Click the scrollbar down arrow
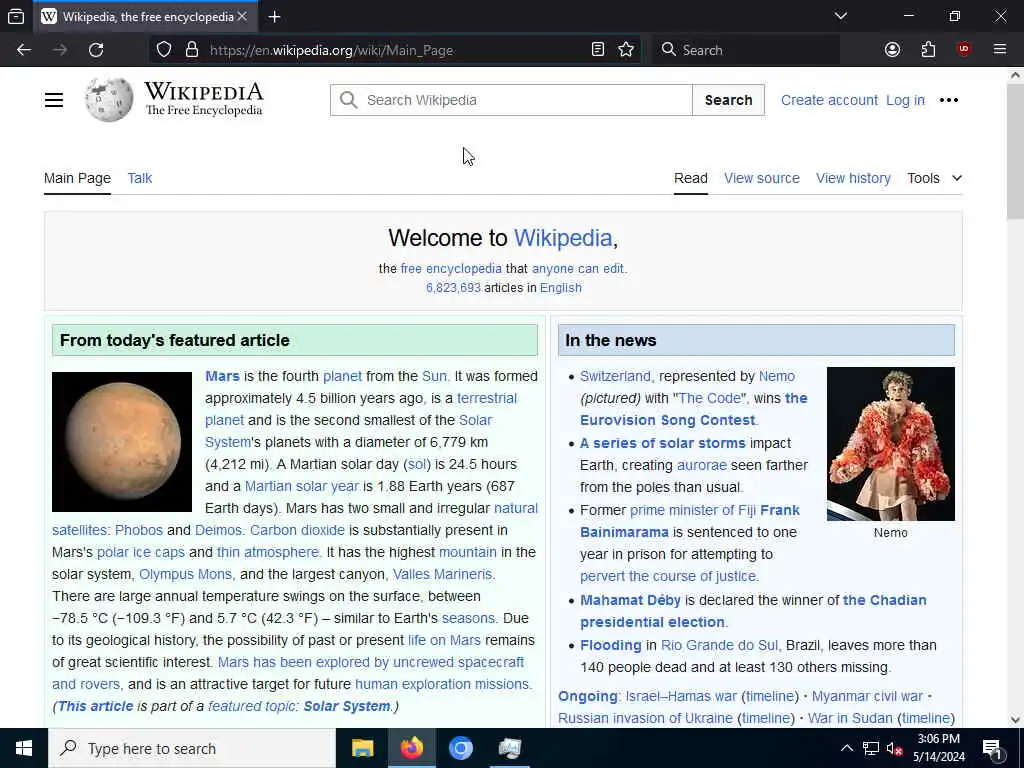 pyautogui.click(x=1015, y=720)
